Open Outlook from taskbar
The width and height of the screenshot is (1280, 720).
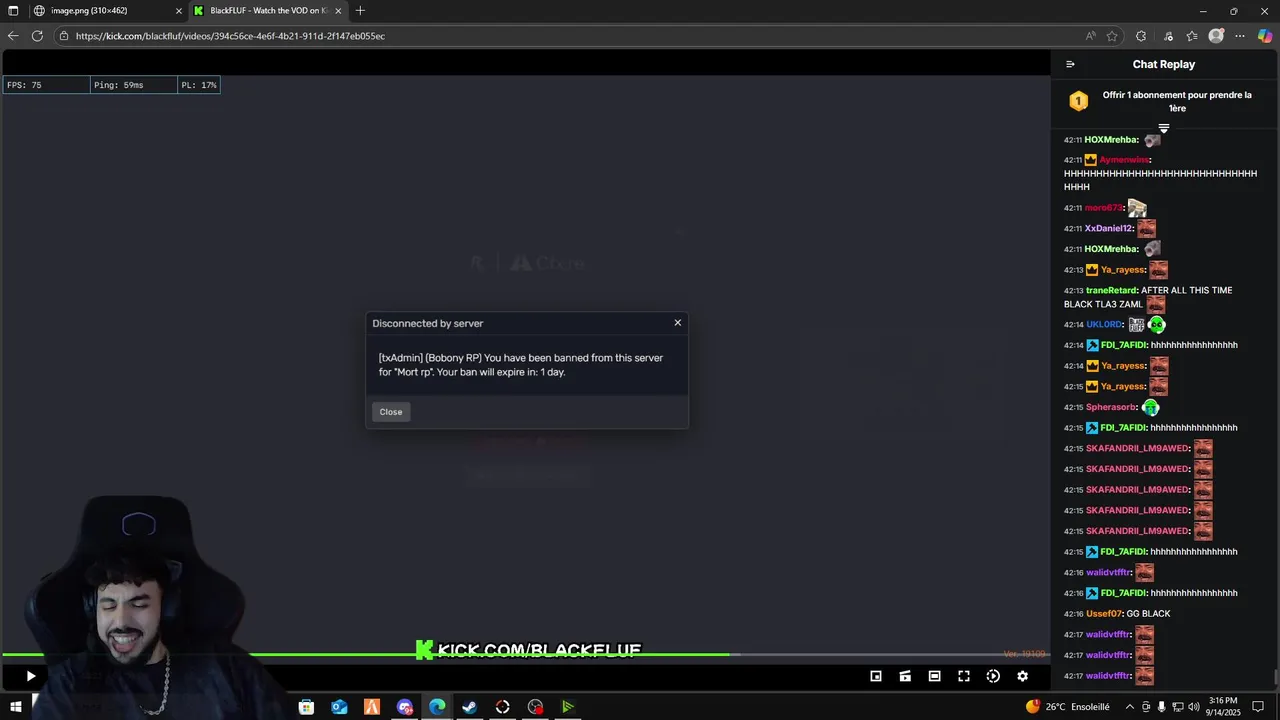click(339, 707)
